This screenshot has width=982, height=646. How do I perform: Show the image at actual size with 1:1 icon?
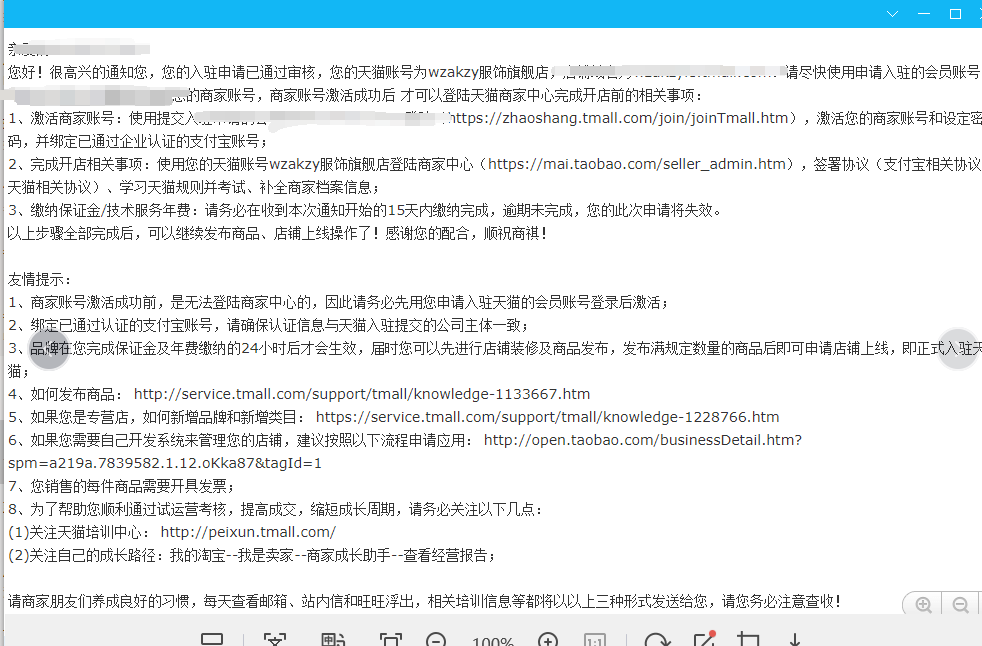click(594, 640)
